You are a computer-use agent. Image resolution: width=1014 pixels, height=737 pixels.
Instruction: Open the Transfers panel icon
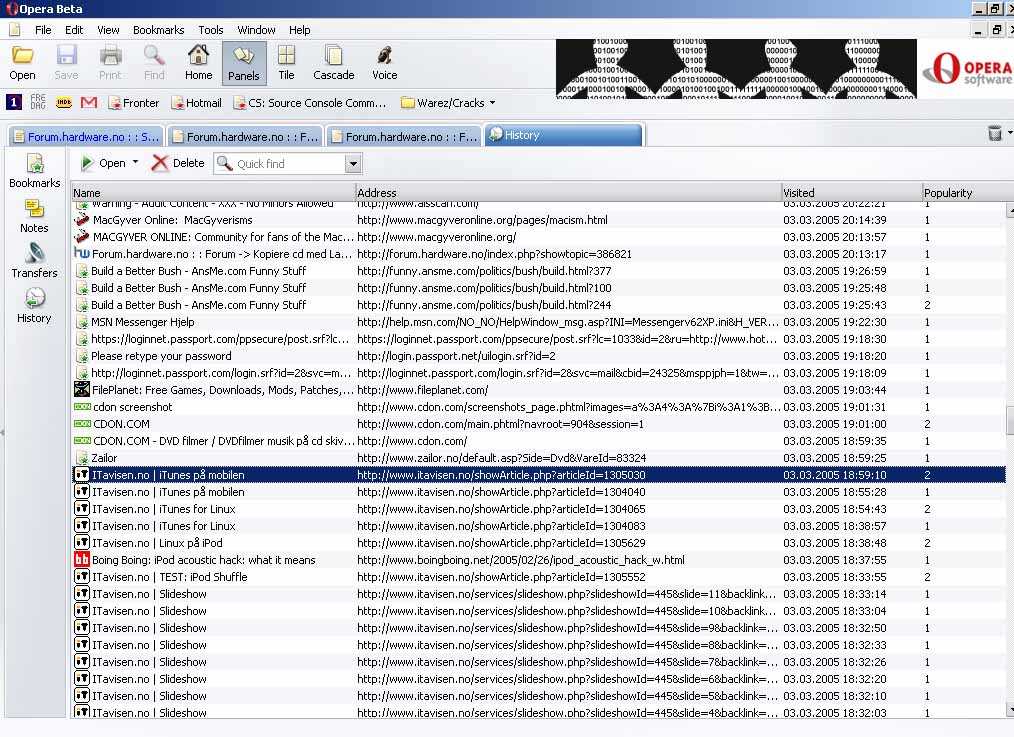coord(34,261)
